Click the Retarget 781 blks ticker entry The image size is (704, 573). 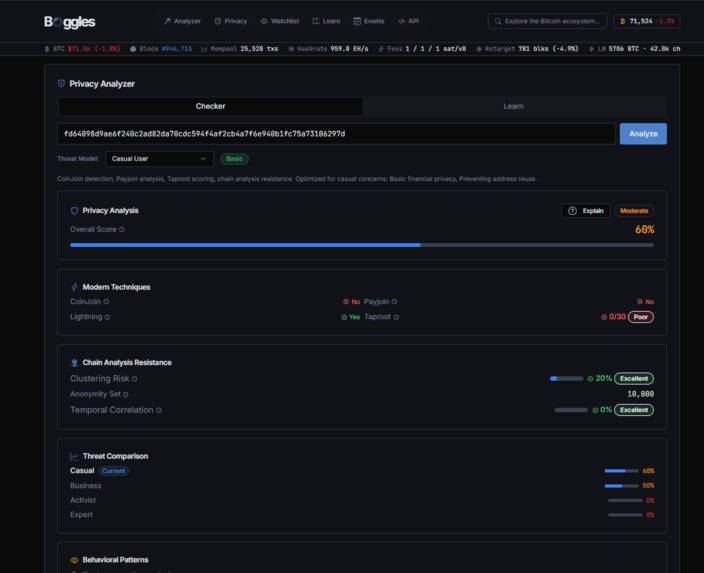point(527,48)
